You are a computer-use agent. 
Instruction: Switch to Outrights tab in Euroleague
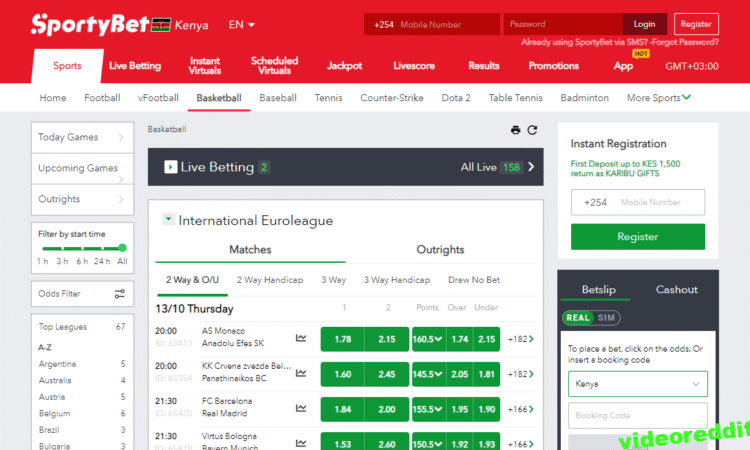tap(440, 250)
